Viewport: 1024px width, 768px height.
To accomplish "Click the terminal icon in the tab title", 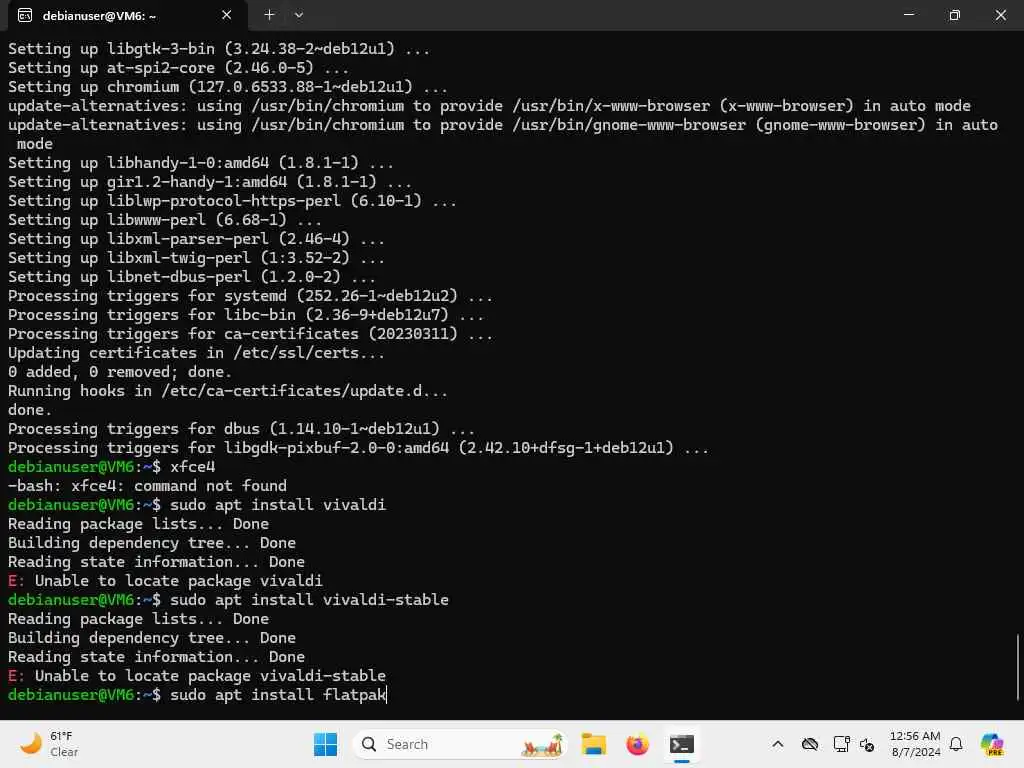I will (x=25, y=16).
